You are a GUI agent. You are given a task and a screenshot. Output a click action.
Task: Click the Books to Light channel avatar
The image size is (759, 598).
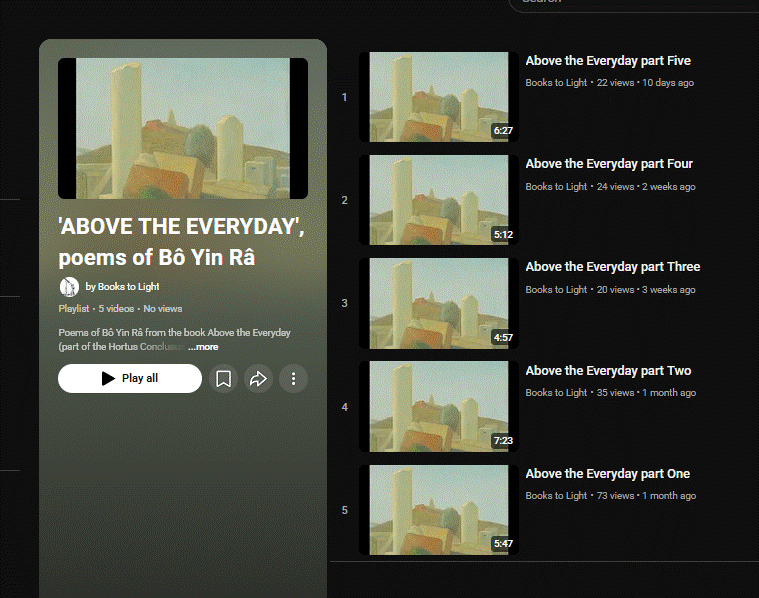[69, 287]
